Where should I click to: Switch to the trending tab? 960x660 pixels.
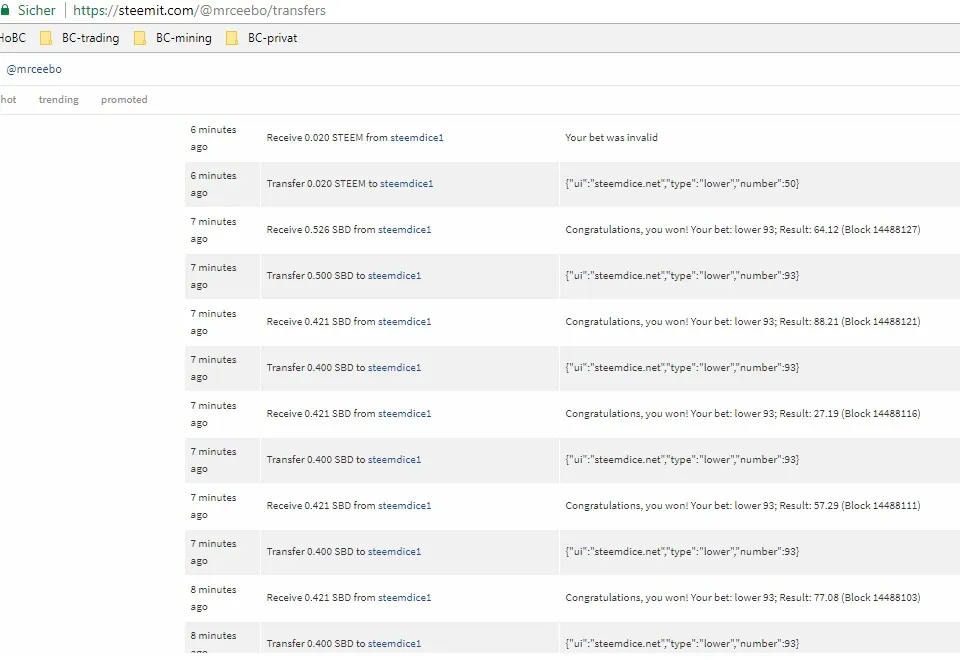pos(59,100)
